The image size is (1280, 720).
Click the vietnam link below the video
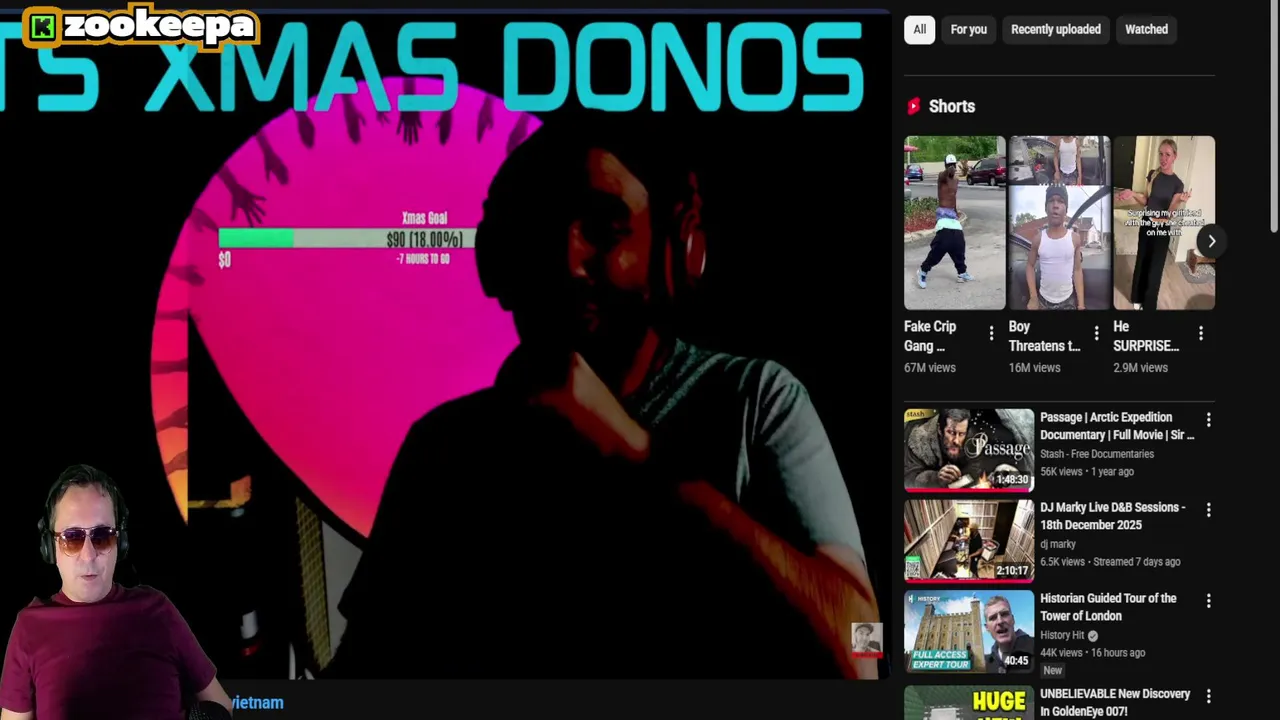(x=257, y=703)
